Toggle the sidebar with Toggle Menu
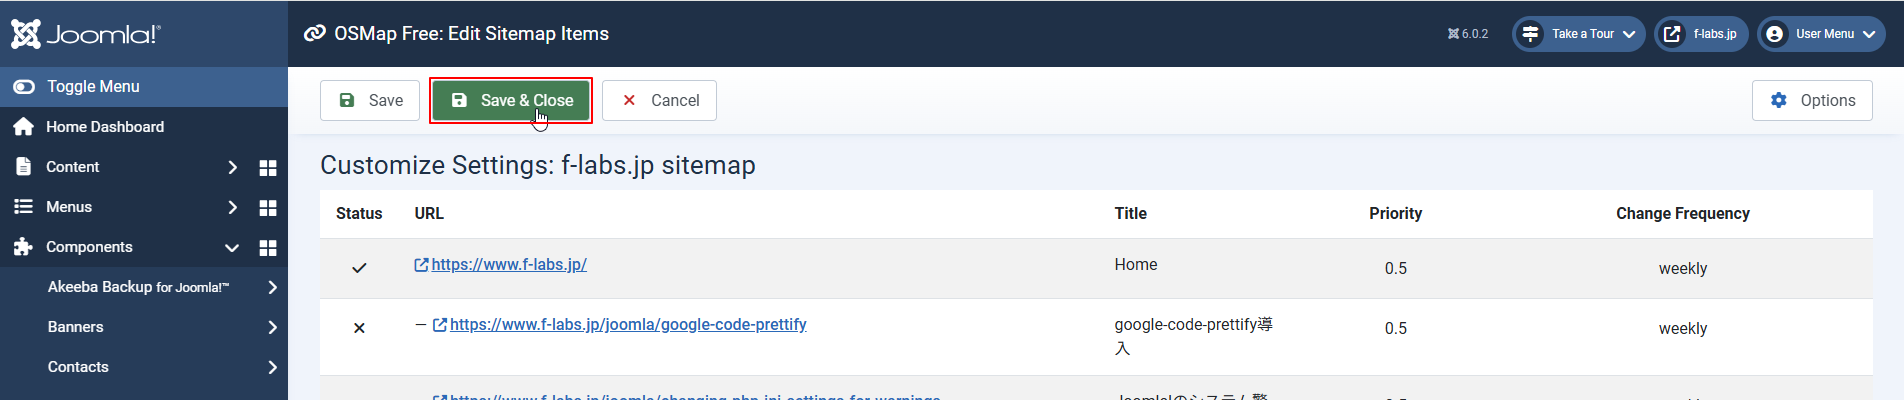Screen dimensions: 1904x400 (92, 87)
